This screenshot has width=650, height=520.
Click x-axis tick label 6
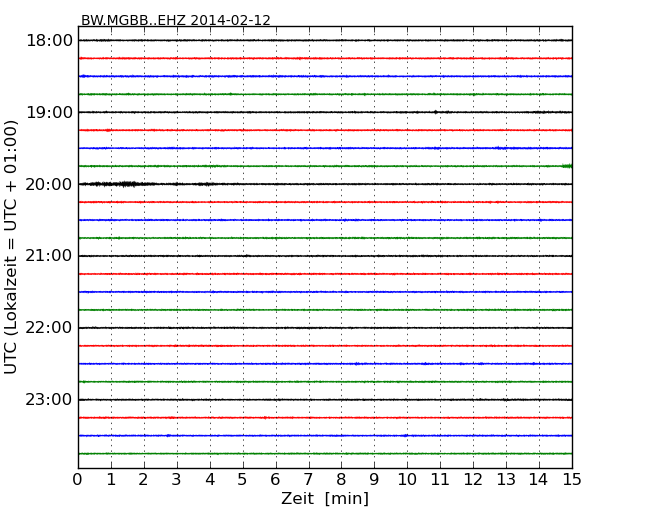click(276, 480)
